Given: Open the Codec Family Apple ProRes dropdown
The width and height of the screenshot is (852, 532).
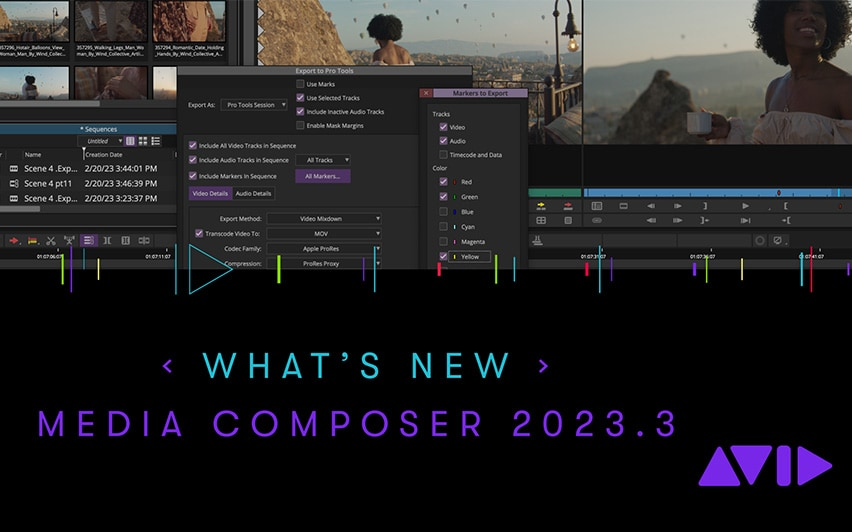Looking at the screenshot, I should [324, 248].
